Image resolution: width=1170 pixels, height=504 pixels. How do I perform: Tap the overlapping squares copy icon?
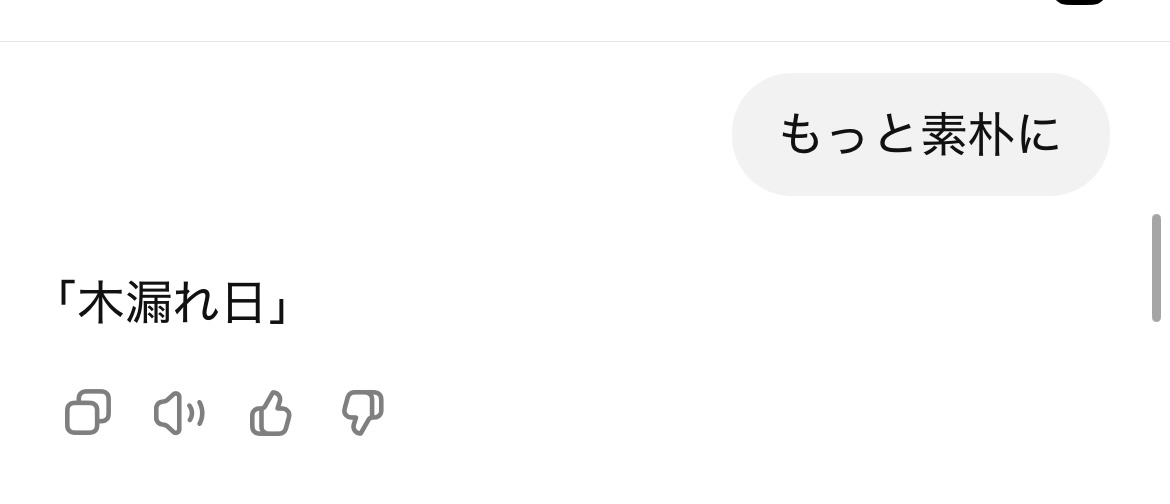(x=88, y=412)
